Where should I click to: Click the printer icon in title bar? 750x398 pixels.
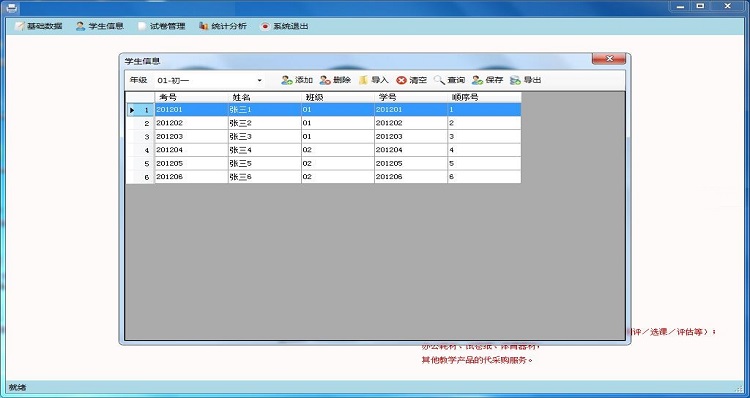(x=11, y=8)
